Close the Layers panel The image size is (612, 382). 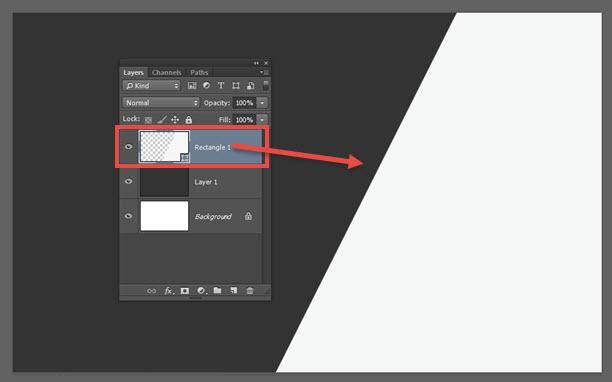click(266, 63)
